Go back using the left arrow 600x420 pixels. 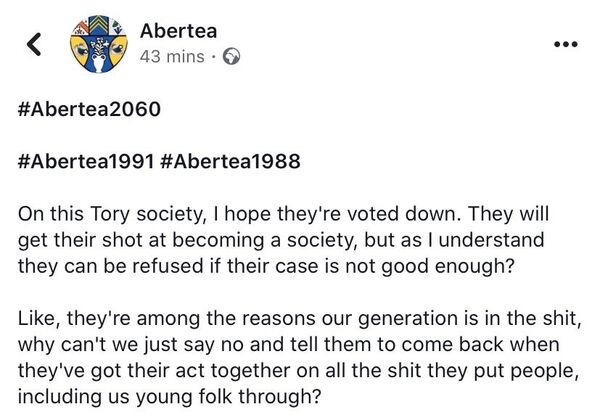34,43
